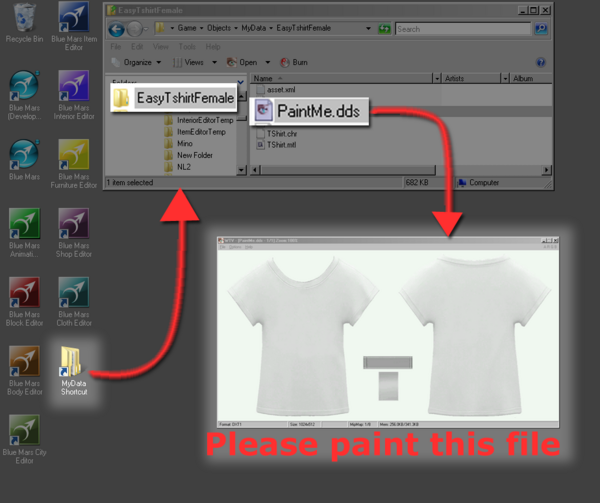Open the Views dropdown
600x503 pixels.
click(x=194, y=62)
